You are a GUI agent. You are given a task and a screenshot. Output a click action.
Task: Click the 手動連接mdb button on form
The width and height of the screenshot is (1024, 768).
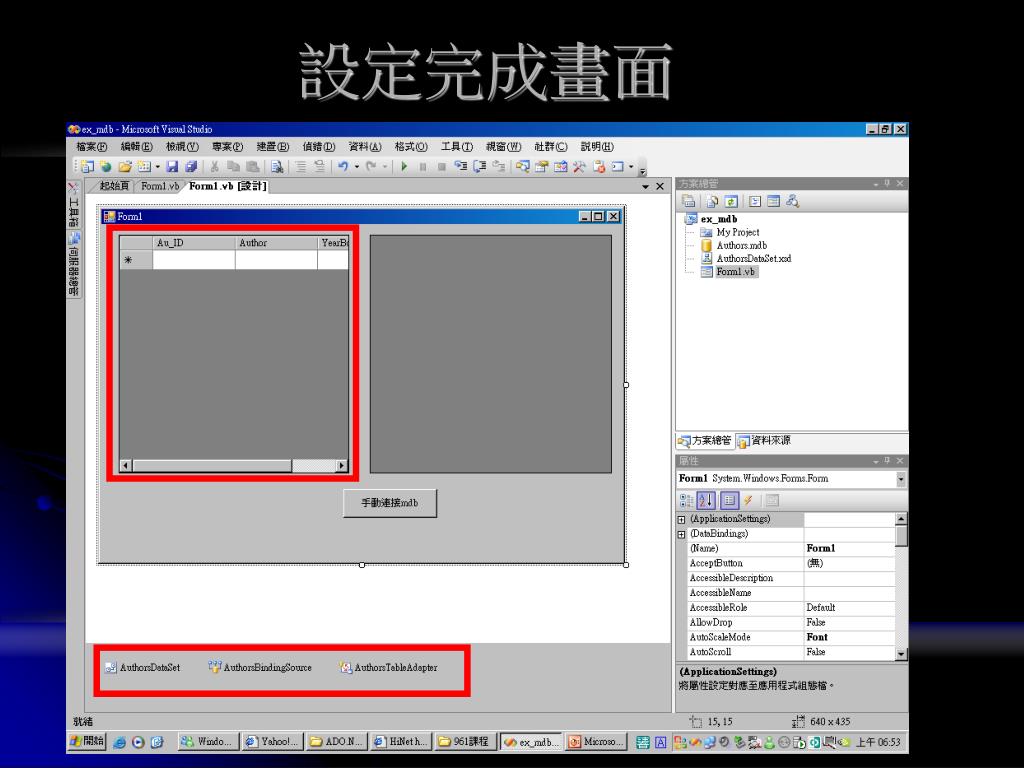coord(390,503)
